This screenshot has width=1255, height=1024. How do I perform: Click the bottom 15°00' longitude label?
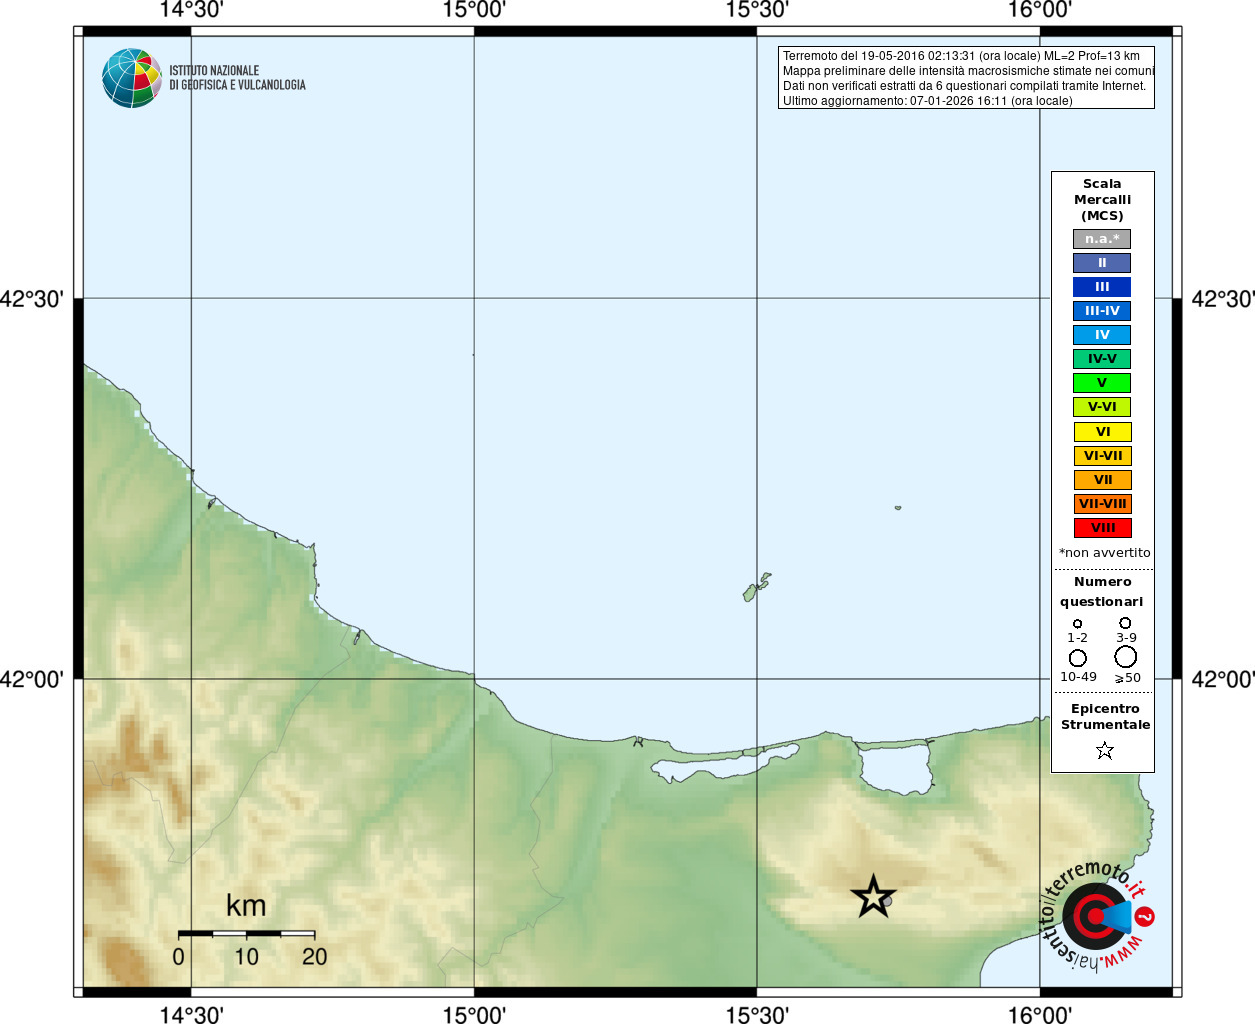tap(474, 1015)
